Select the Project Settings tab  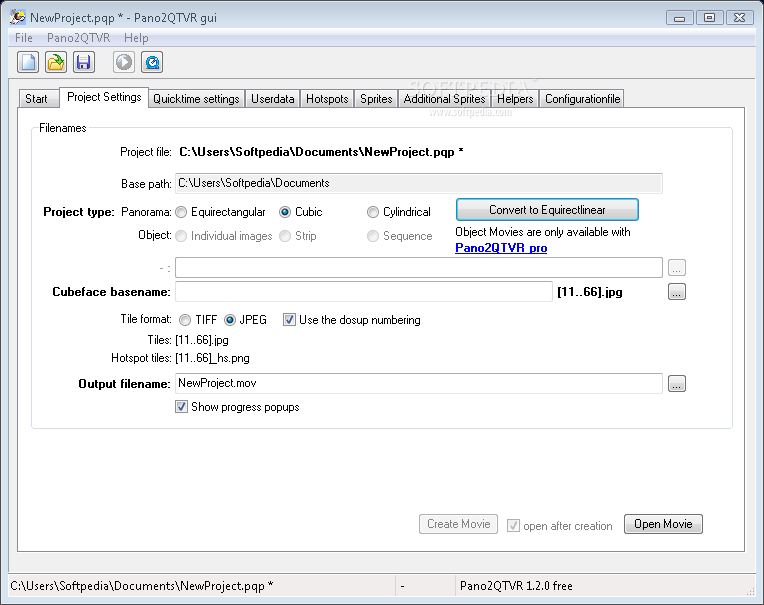coord(104,97)
